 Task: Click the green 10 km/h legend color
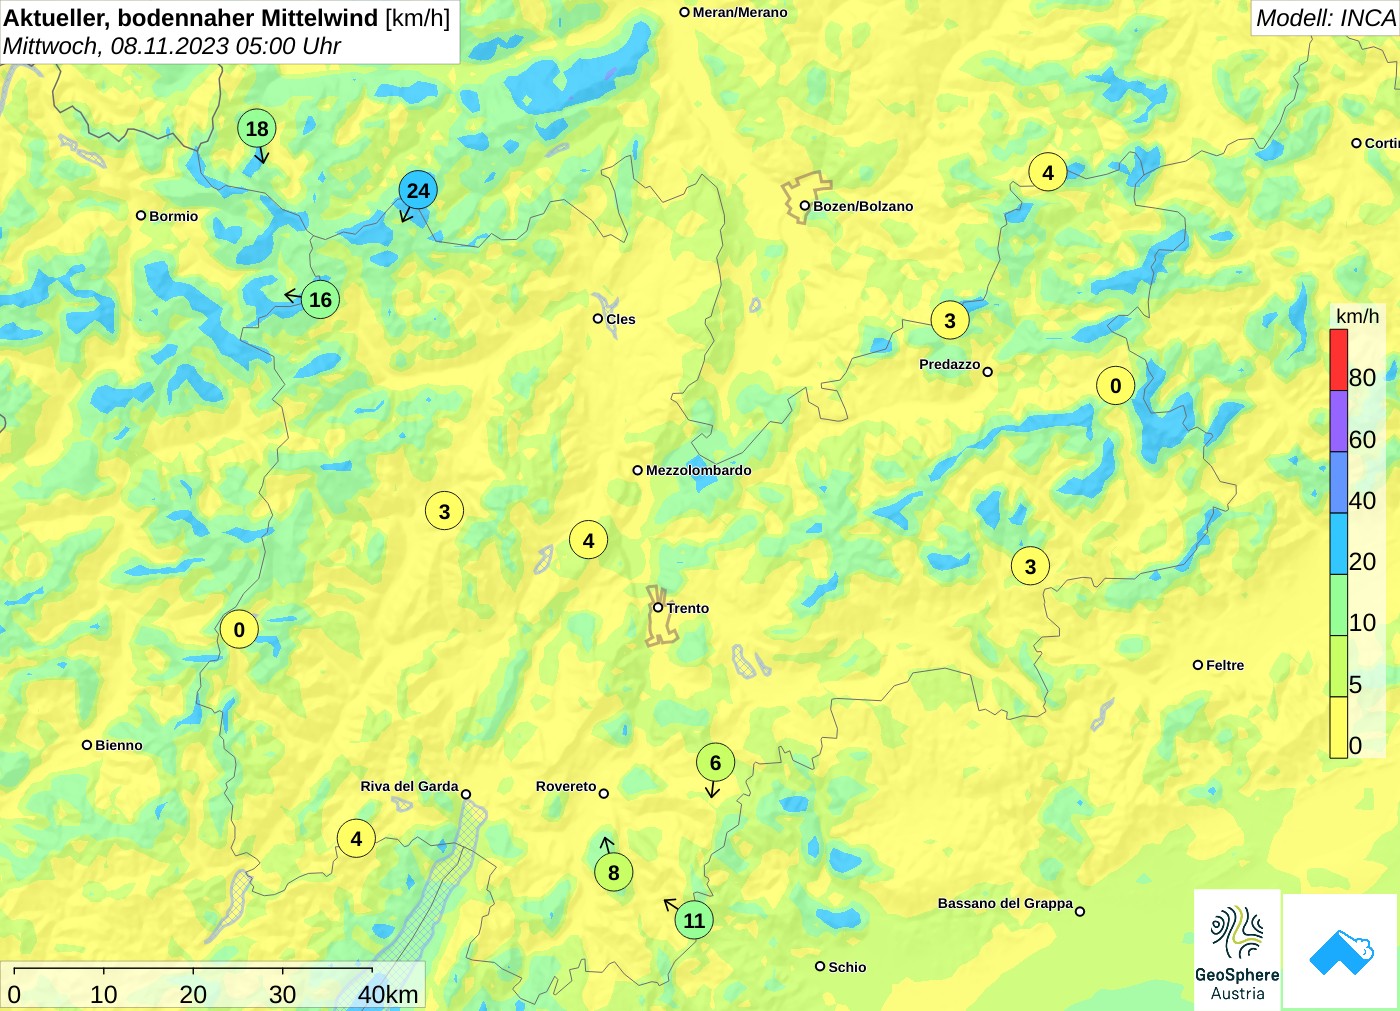1338,605
